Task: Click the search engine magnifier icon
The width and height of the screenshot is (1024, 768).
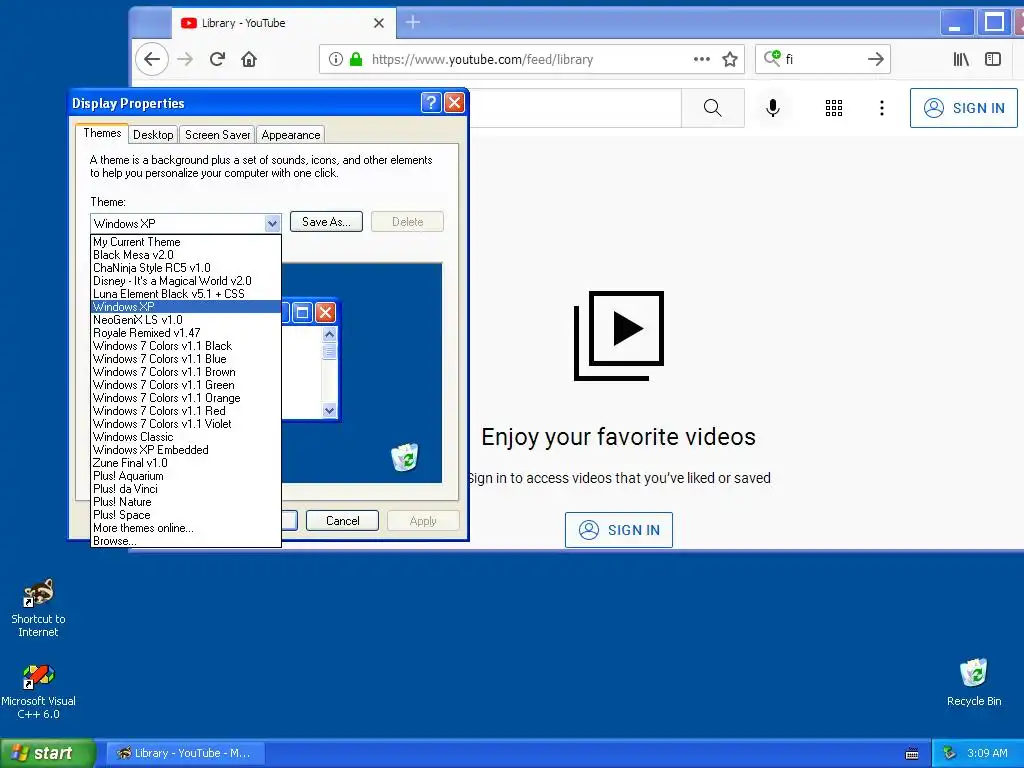Action: [x=772, y=58]
